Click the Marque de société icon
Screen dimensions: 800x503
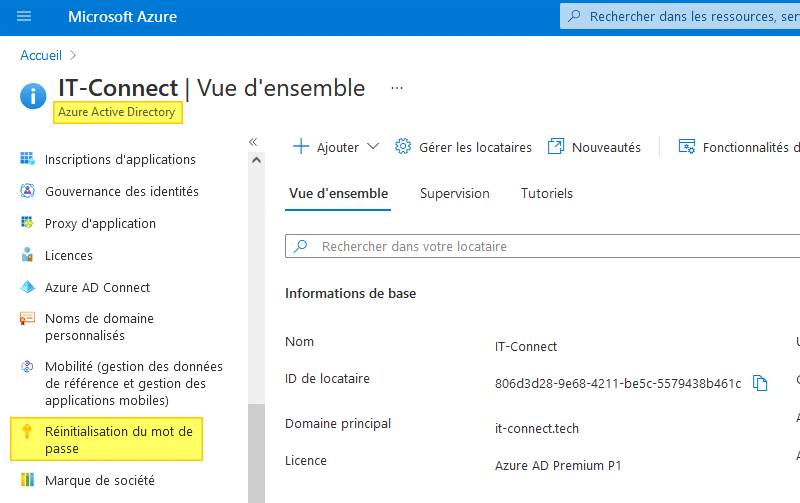tap(27, 480)
